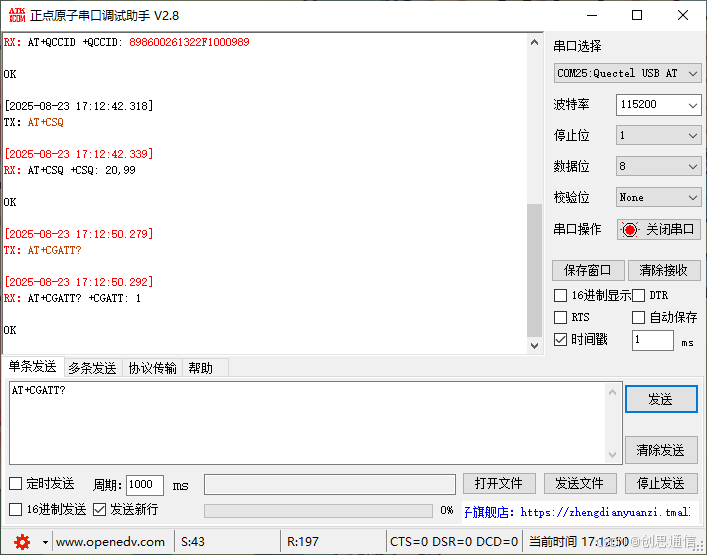Enable the 16进制发送 checkbox
This screenshot has width=707, height=555.
tap(16, 510)
